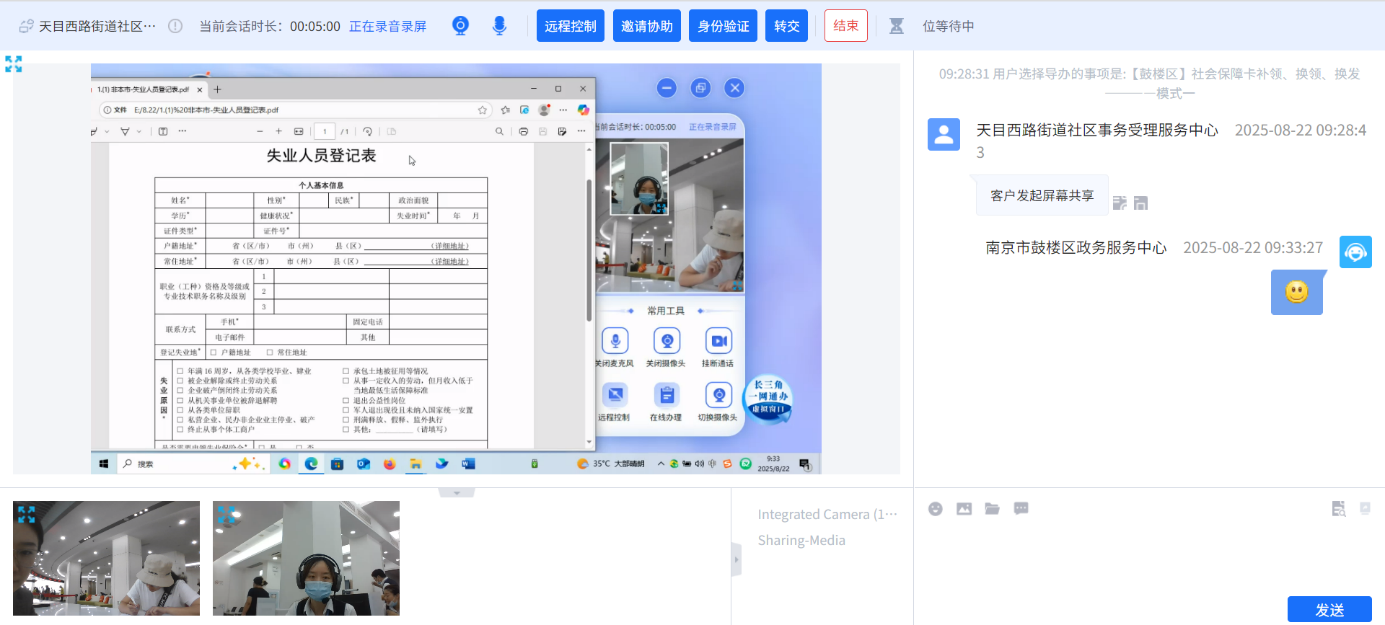
Task: Expand the shared screen to fullscreen
Action: (14, 64)
